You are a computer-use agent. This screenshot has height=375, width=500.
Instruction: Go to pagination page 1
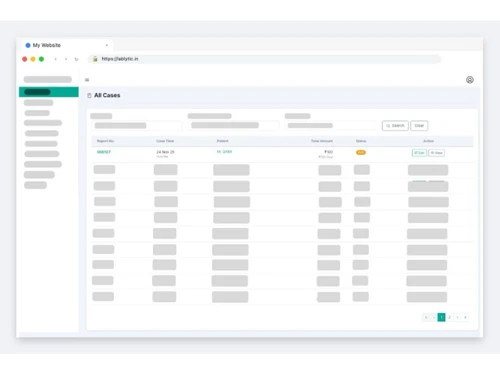441,317
